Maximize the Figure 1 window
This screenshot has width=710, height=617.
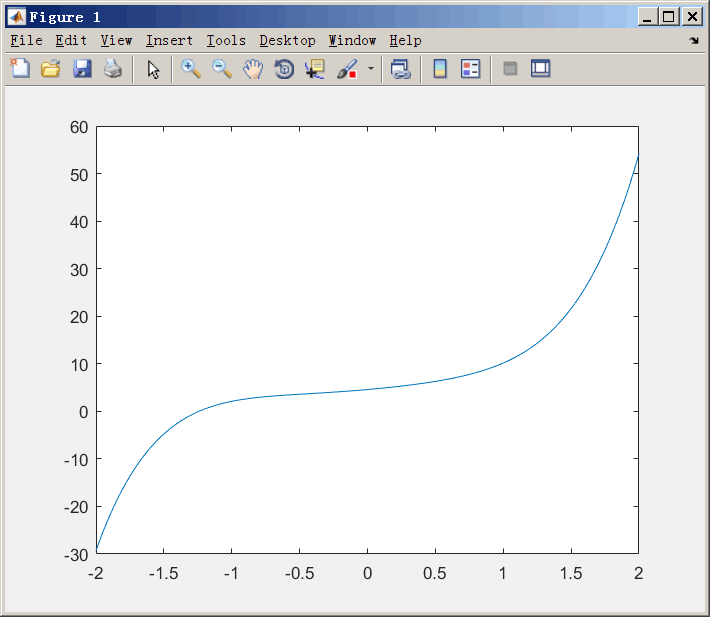click(669, 17)
